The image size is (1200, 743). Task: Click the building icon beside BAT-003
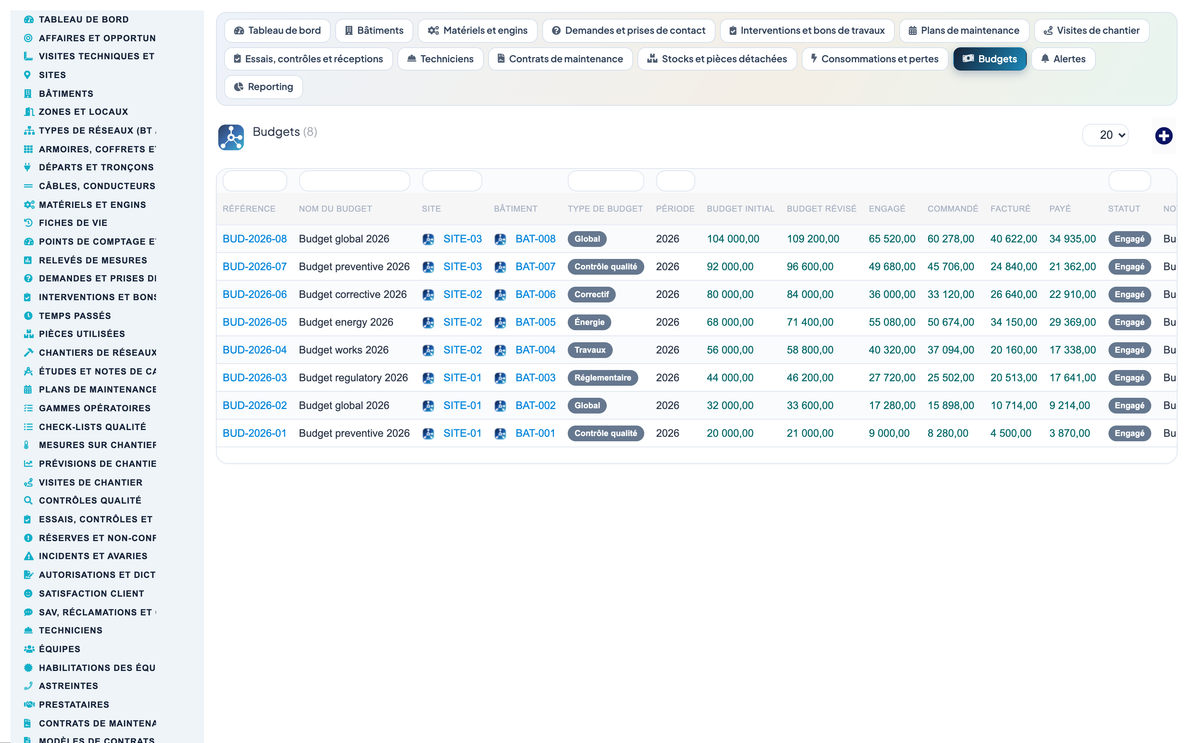click(500, 378)
